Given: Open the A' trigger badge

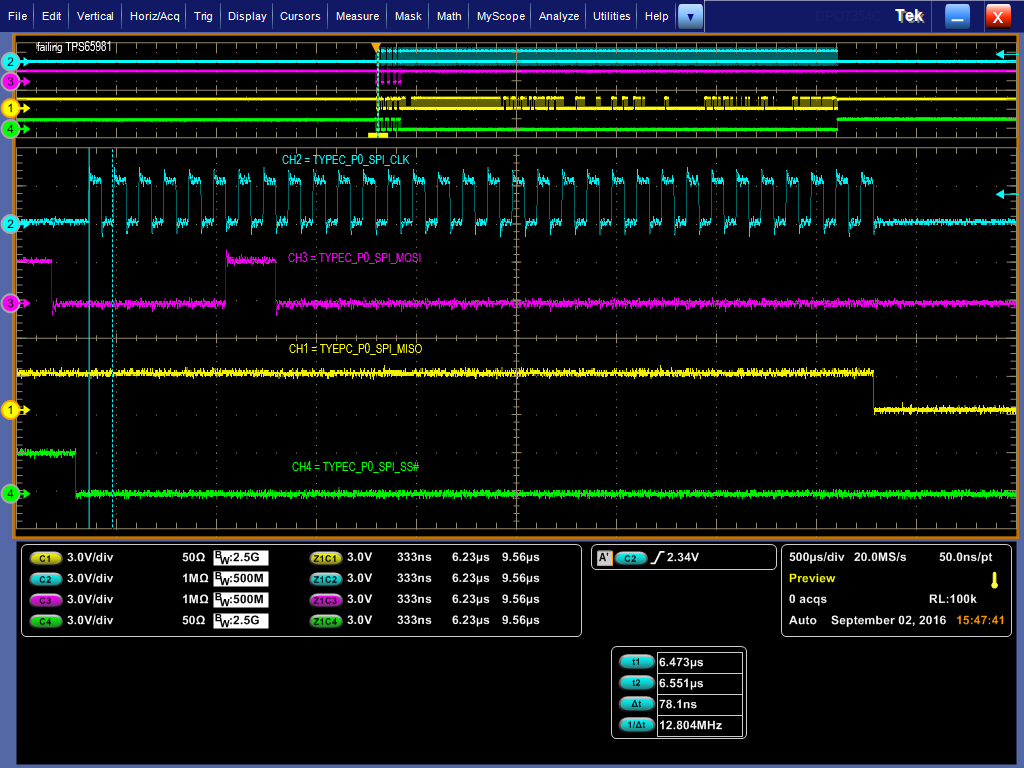Looking at the screenshot, I should tap(603, 558).
